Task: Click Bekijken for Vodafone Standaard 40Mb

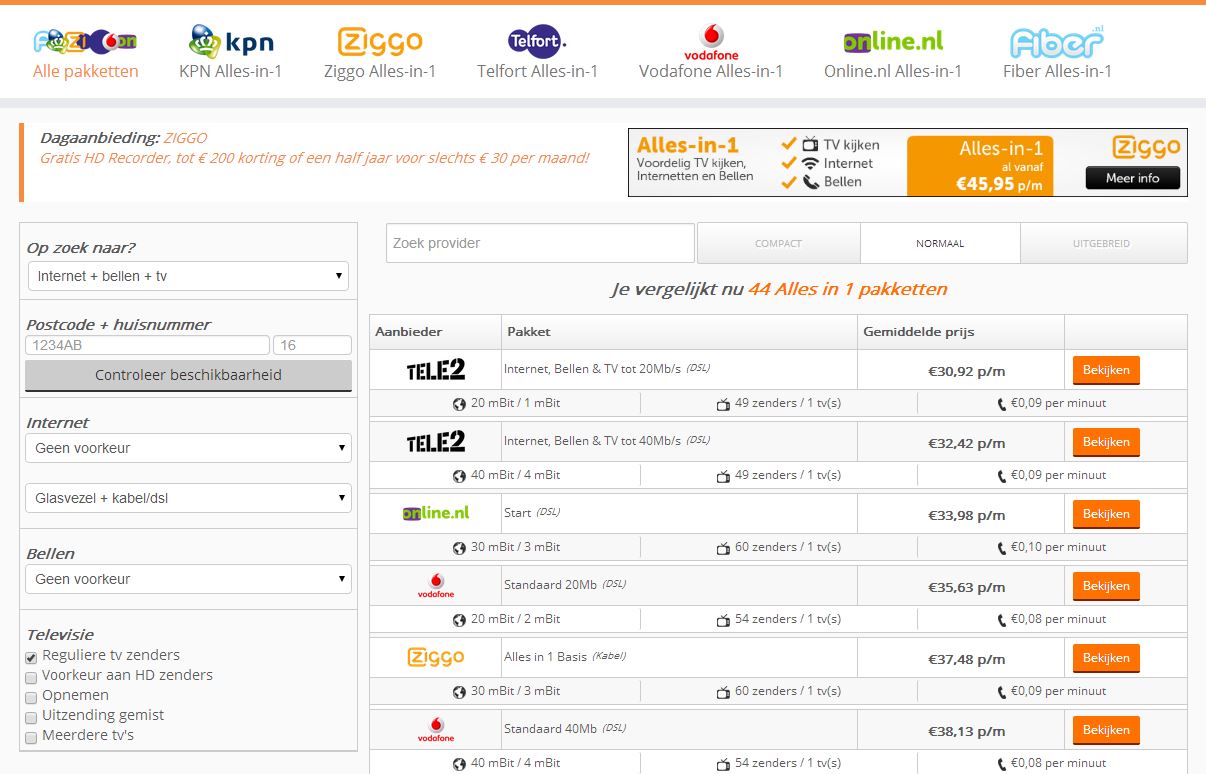Action: click(1106, 730)
